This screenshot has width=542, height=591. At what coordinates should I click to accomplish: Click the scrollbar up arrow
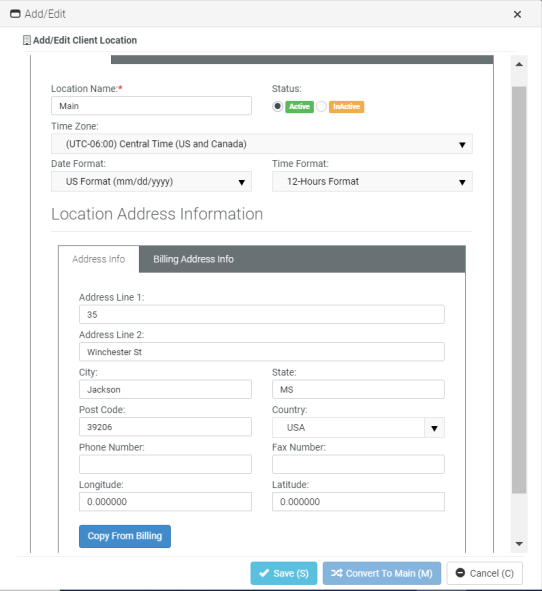(x=519, y=64)
